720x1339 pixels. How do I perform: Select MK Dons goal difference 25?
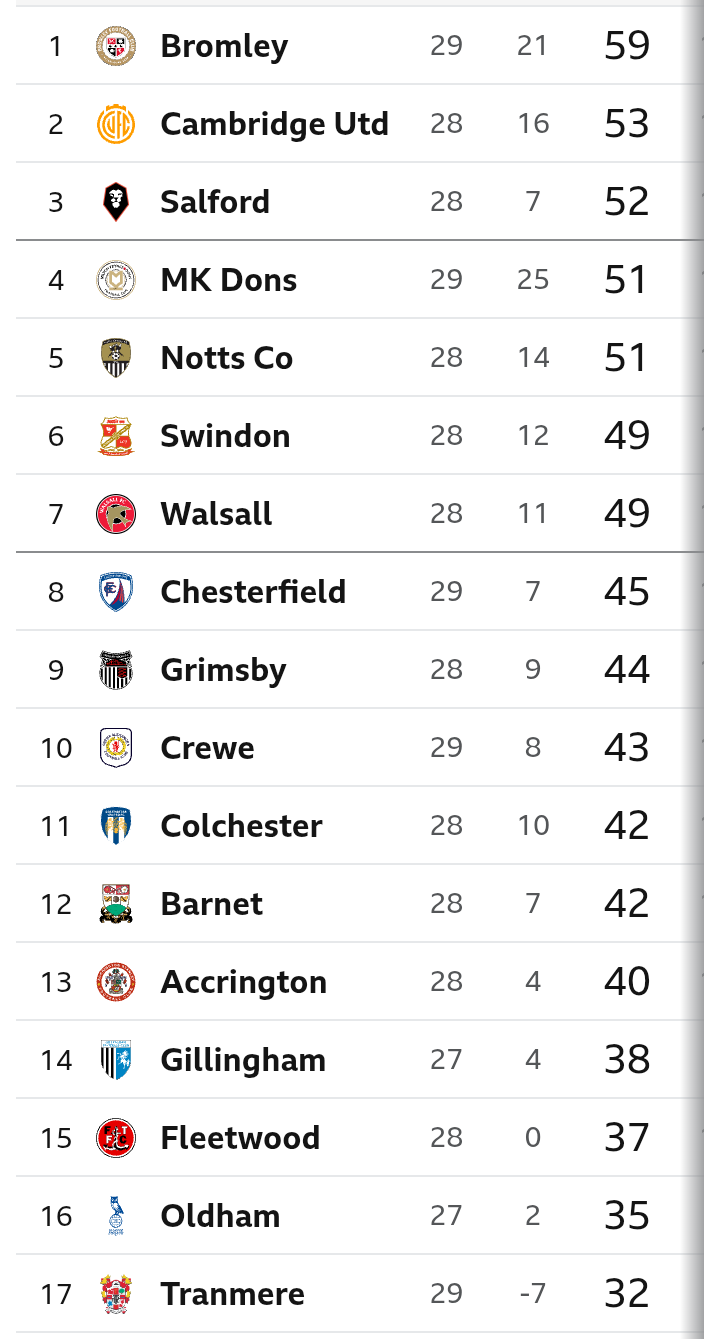pos(533,280)
